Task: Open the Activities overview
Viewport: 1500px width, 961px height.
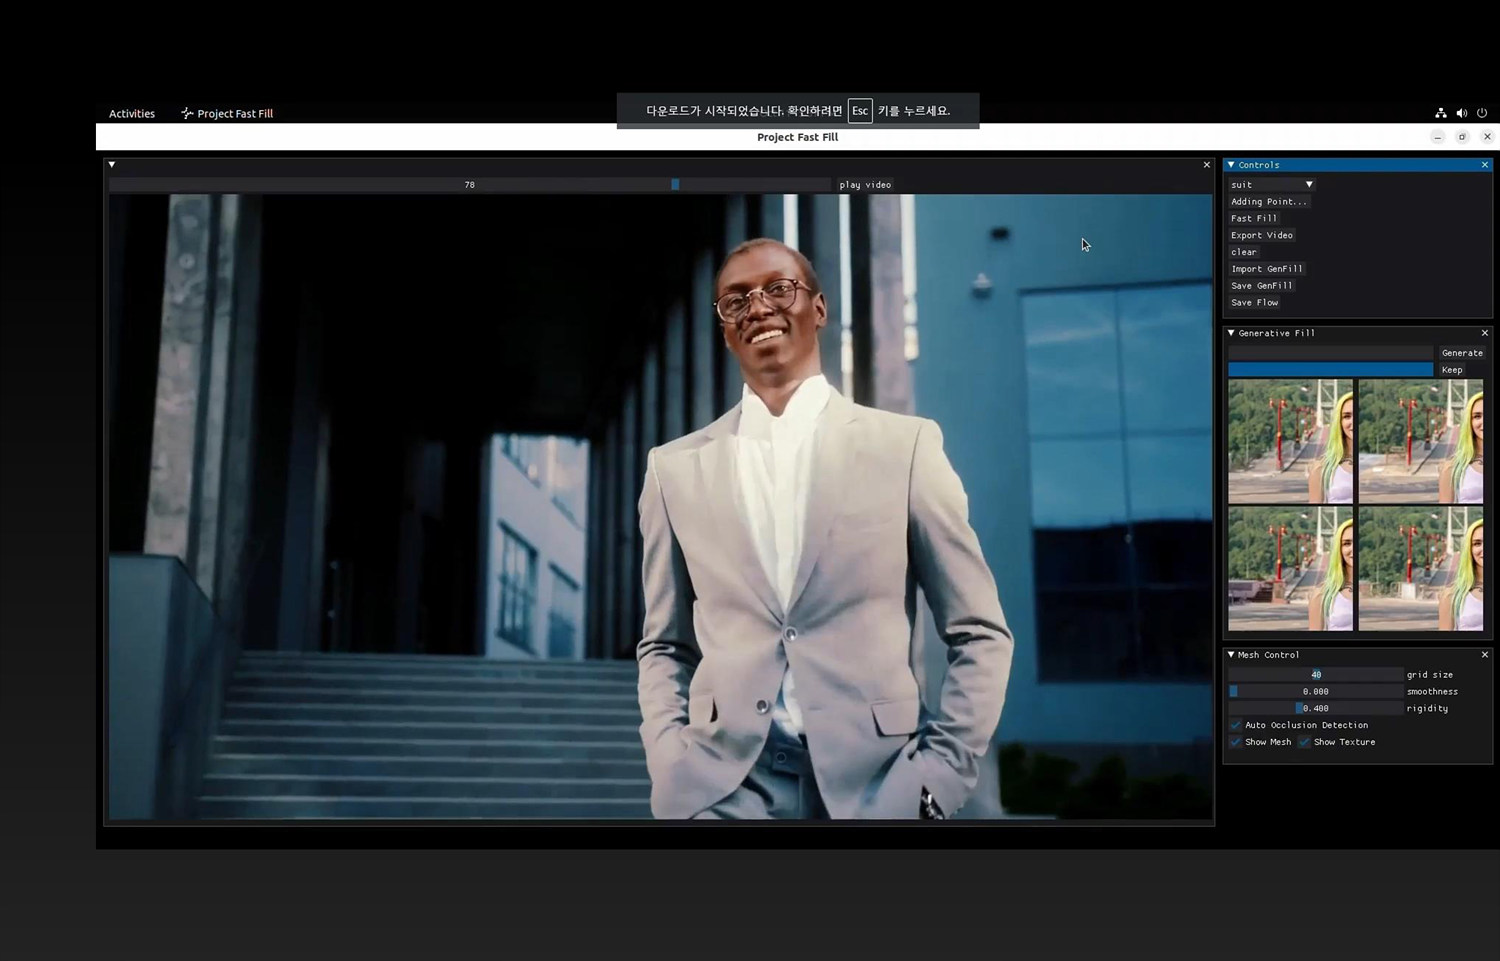Action: (132, 114)
